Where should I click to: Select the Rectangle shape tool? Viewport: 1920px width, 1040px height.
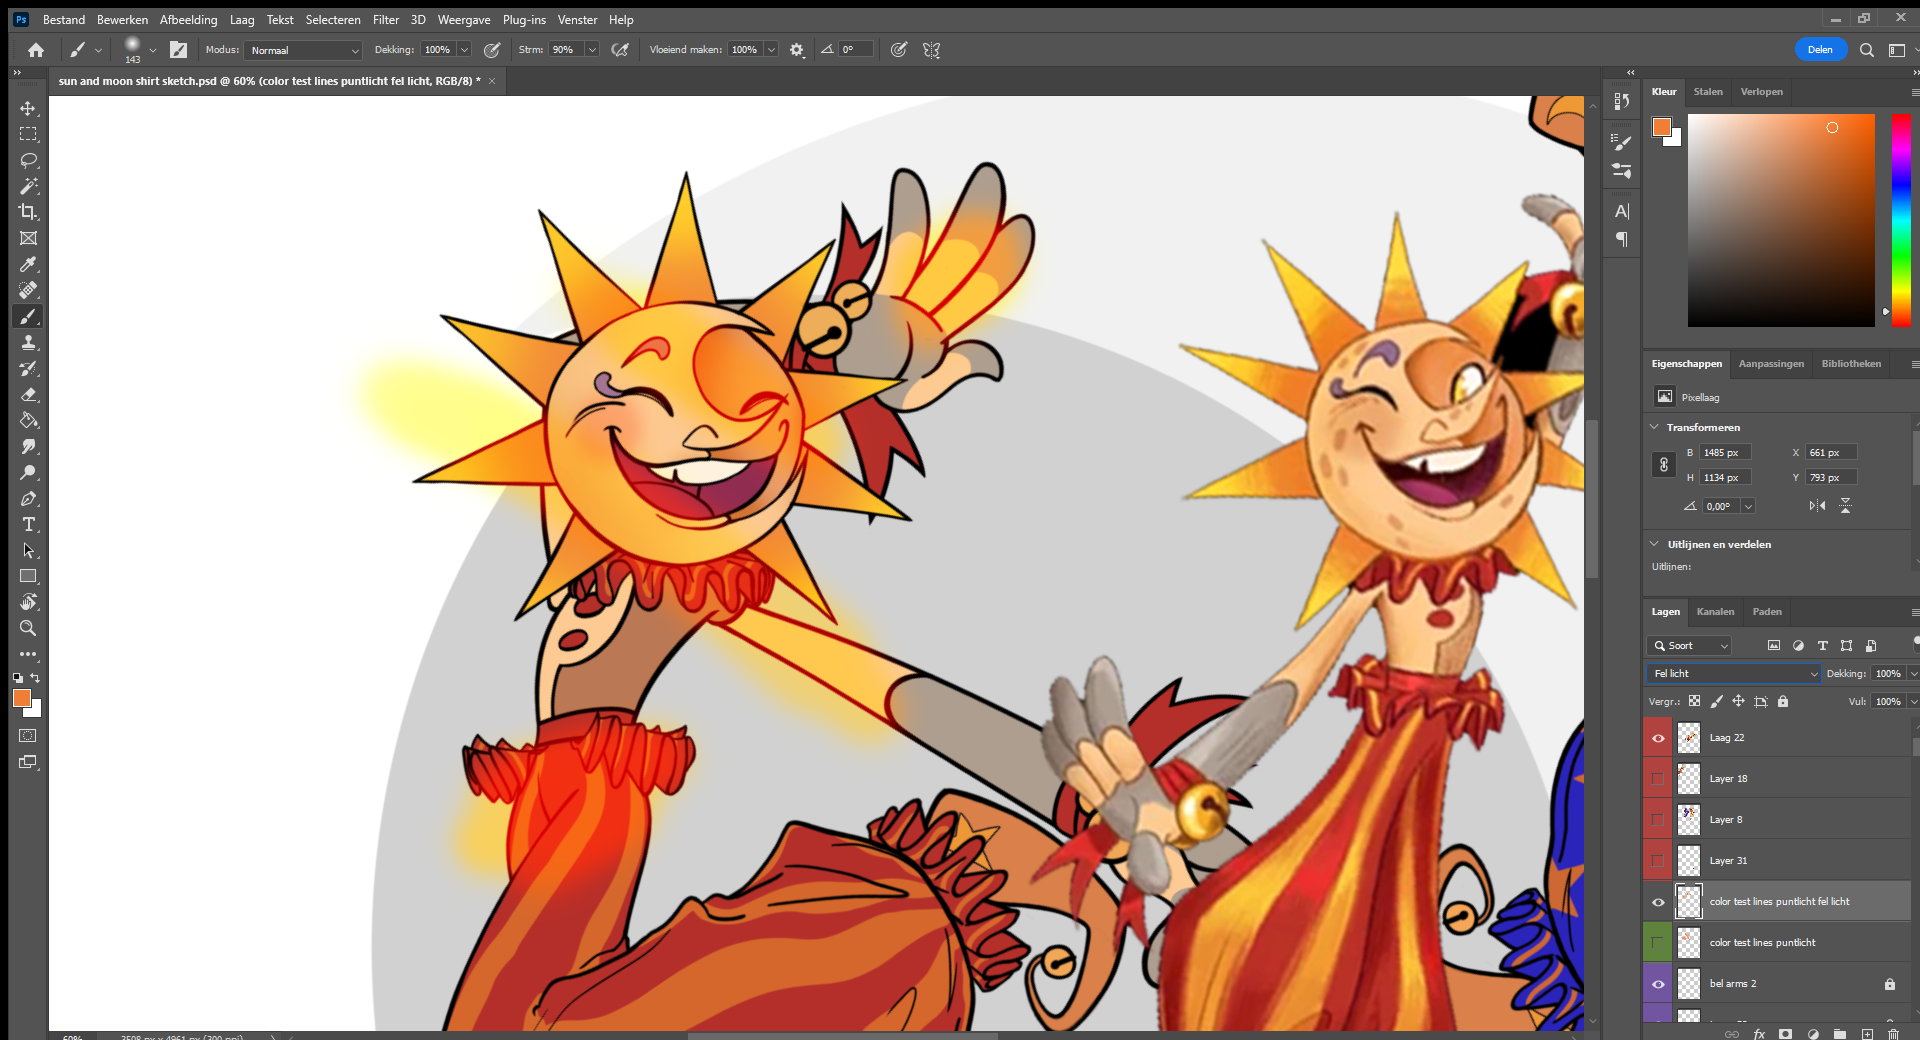28,576
